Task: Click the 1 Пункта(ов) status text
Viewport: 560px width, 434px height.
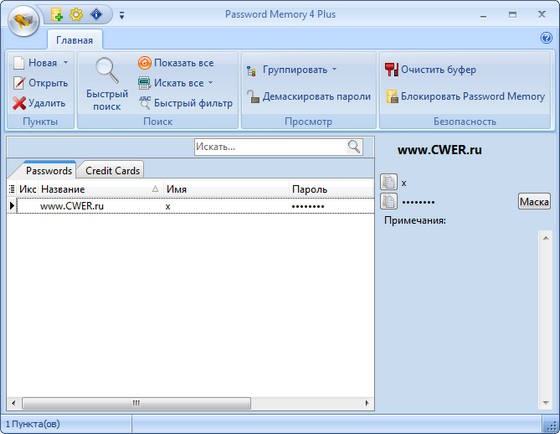Action: (x=32, y=424)
